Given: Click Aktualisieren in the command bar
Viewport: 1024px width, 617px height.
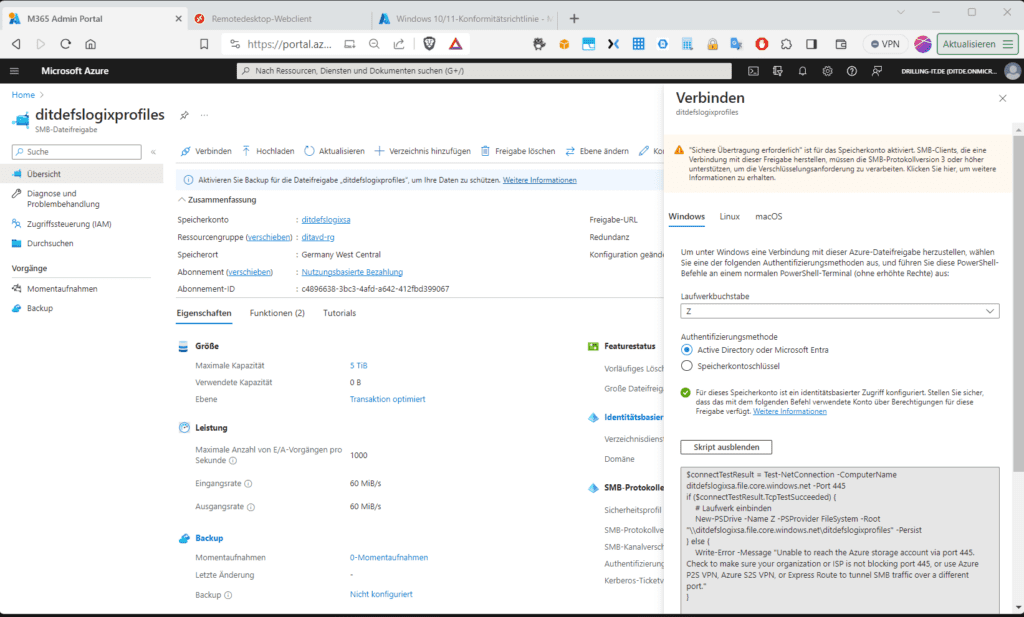Looking at the screenshot, I should (x=334, y=151).
